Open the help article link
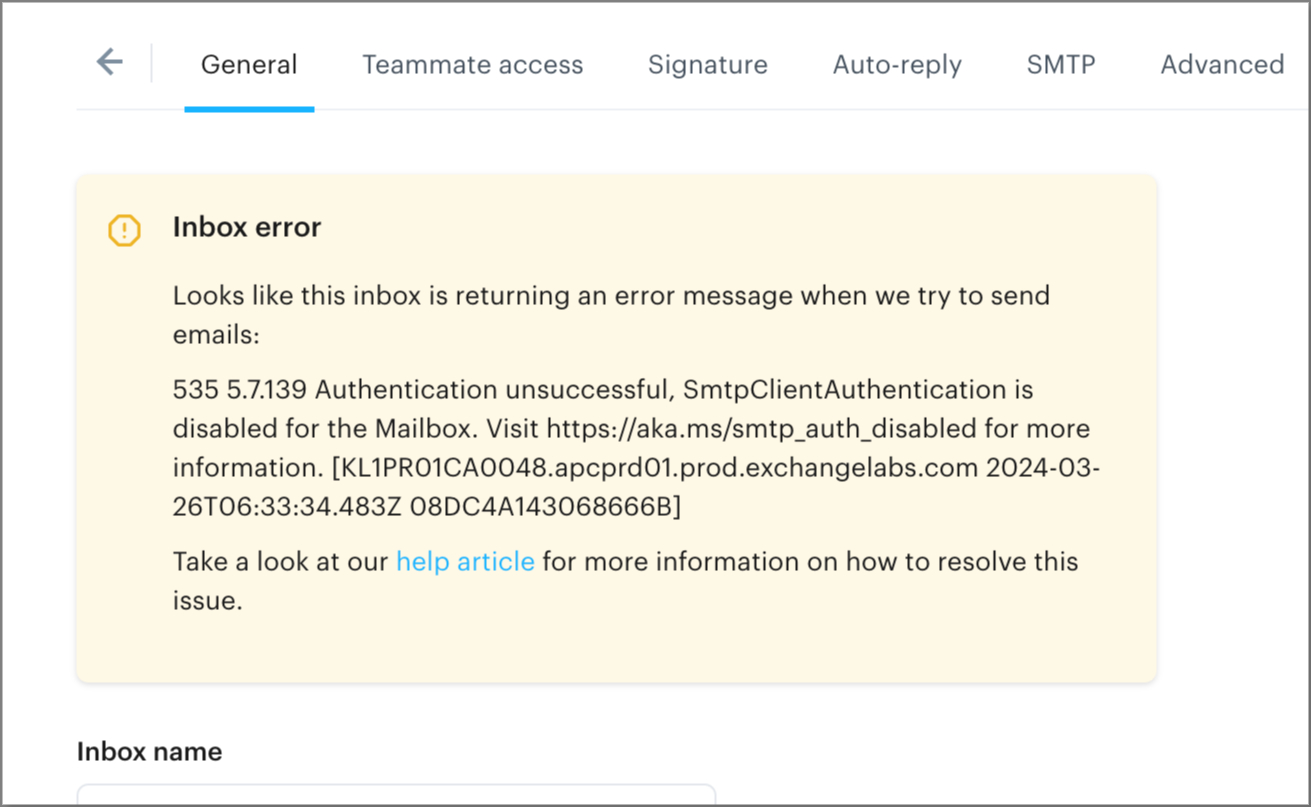This screenshot has width=1311, height=807. click(x=465, y=562)
